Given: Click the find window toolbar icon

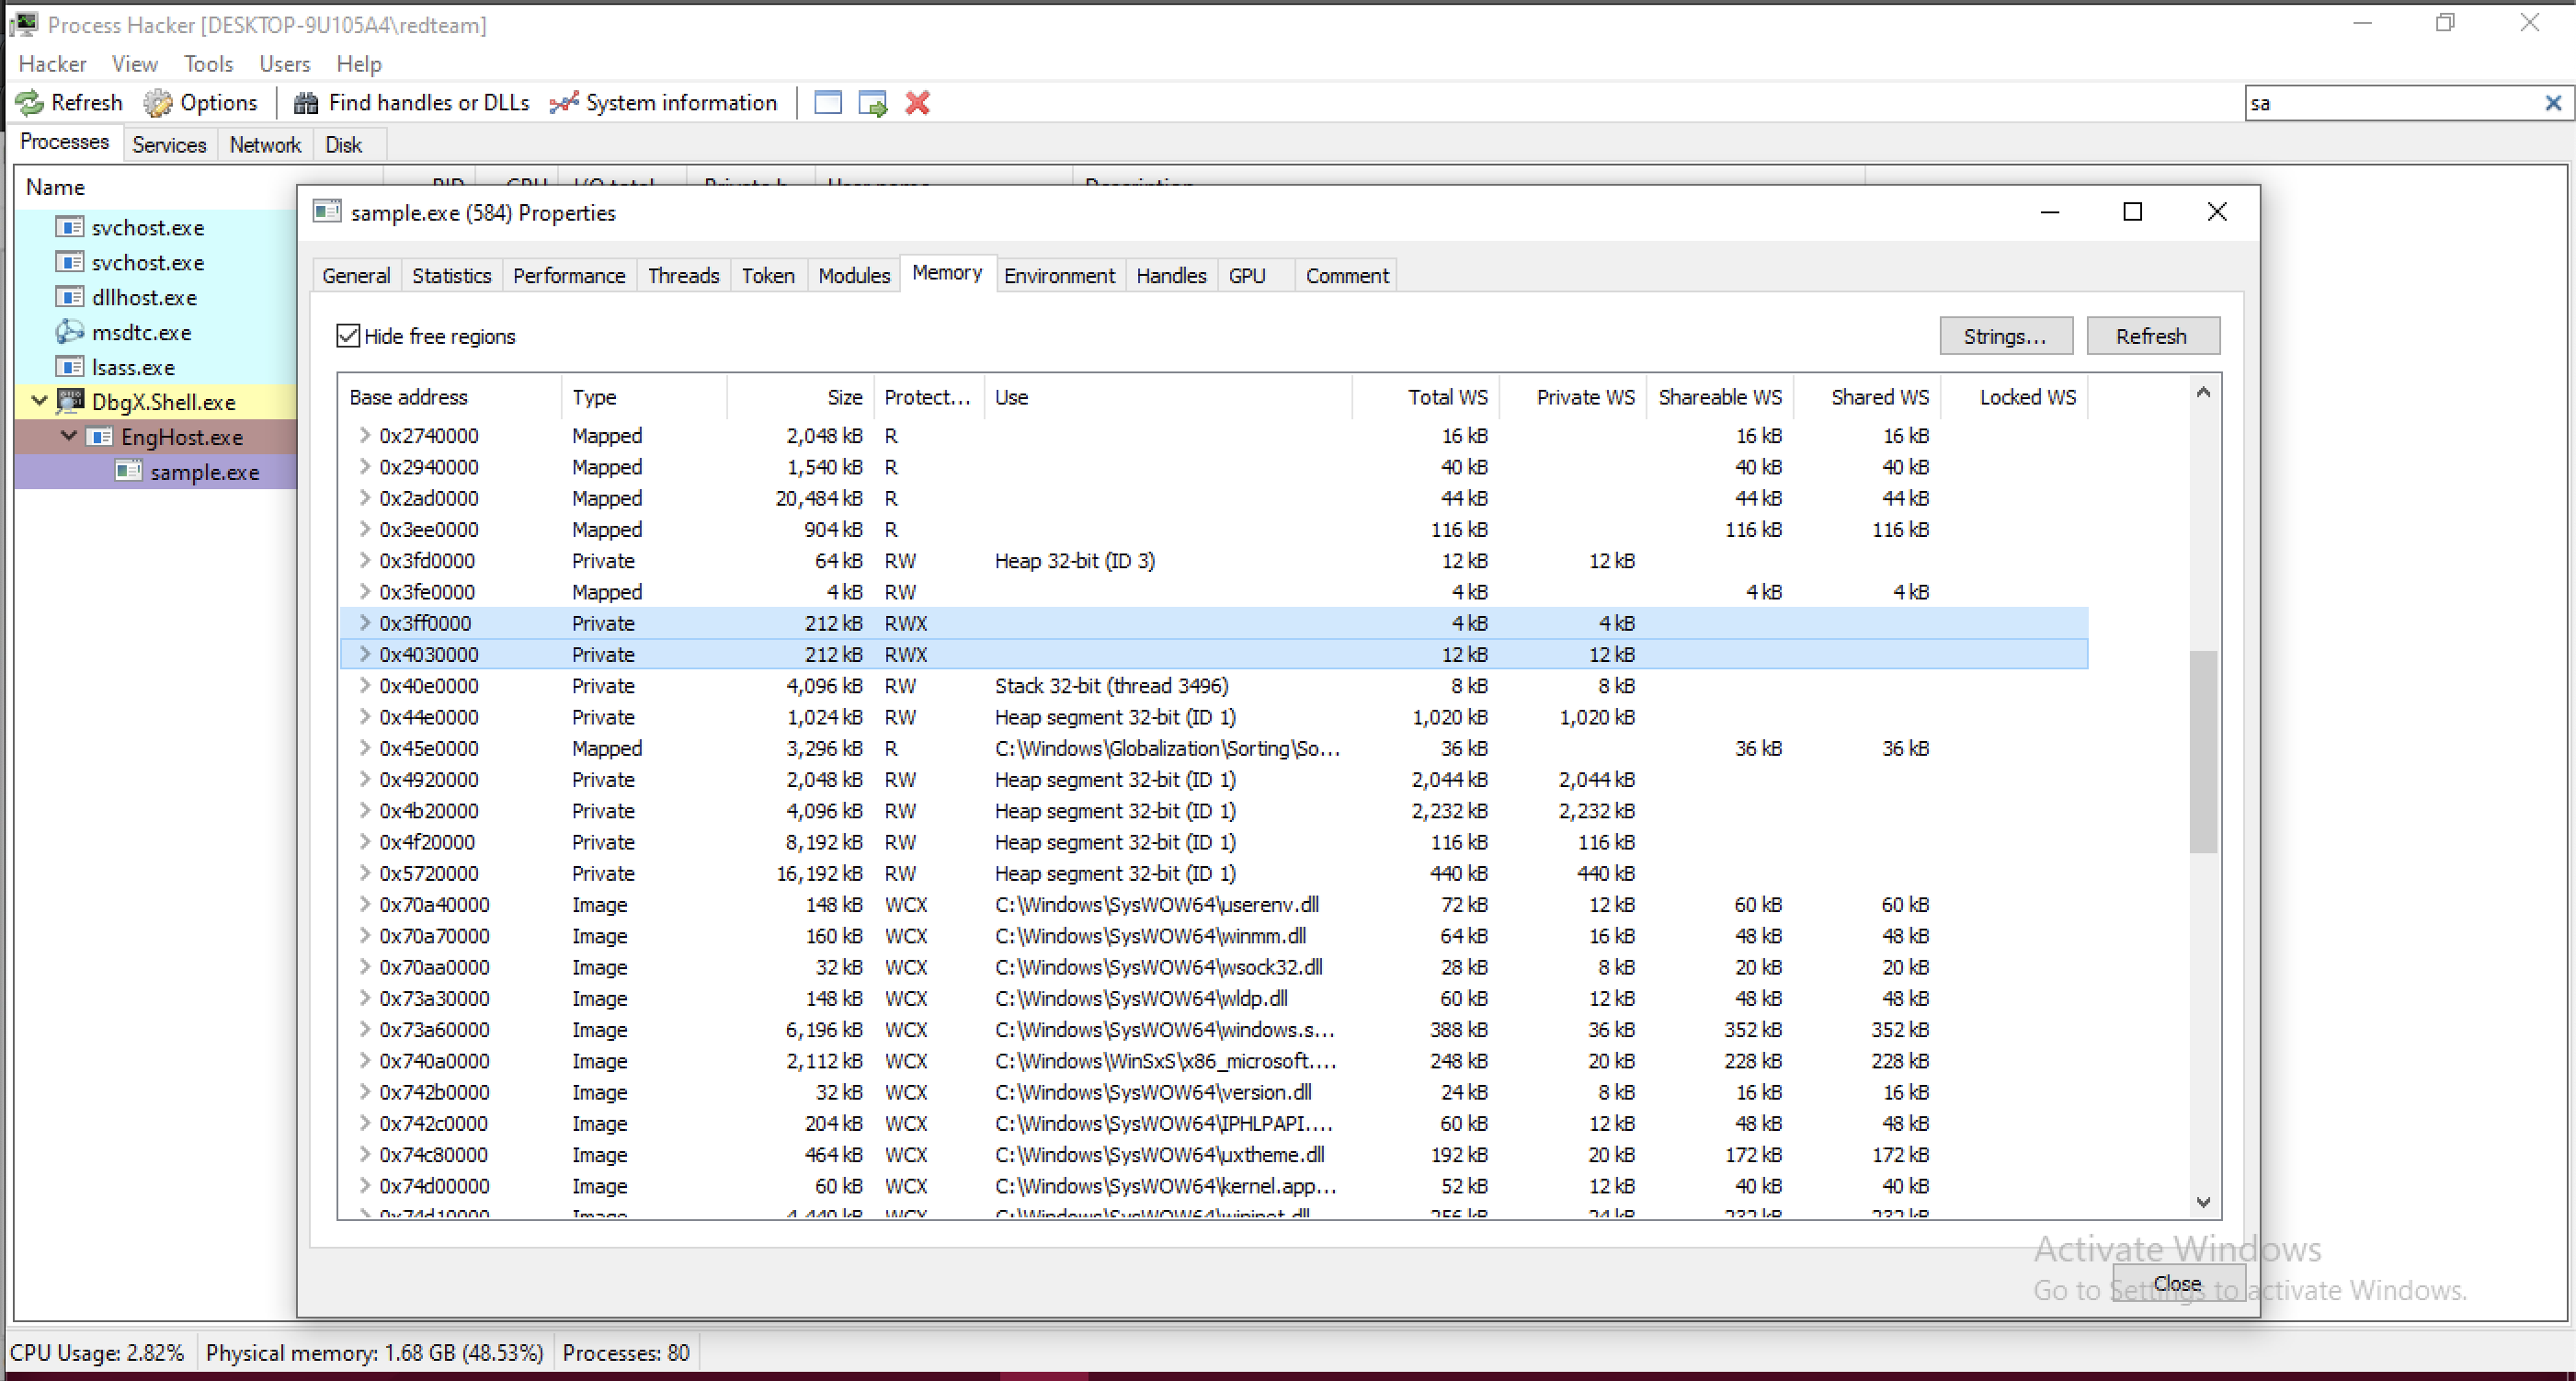Looking at the screenshot, I should click(828, 103).
